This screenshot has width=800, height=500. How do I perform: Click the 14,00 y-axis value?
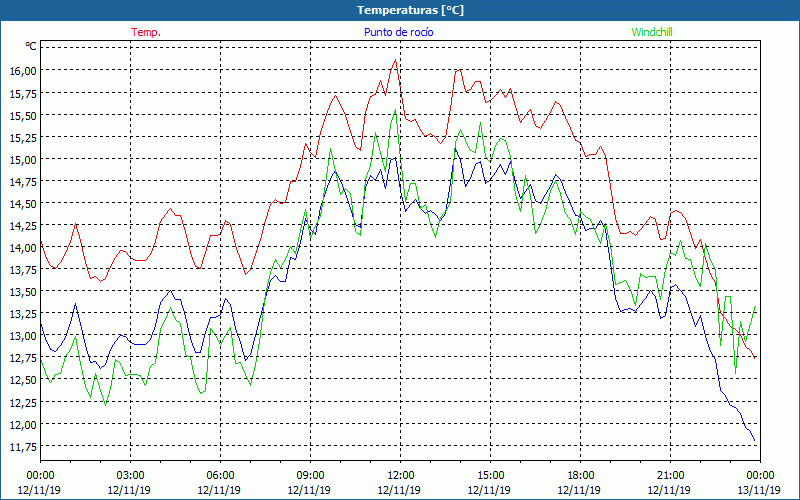[x=23, y=248]
